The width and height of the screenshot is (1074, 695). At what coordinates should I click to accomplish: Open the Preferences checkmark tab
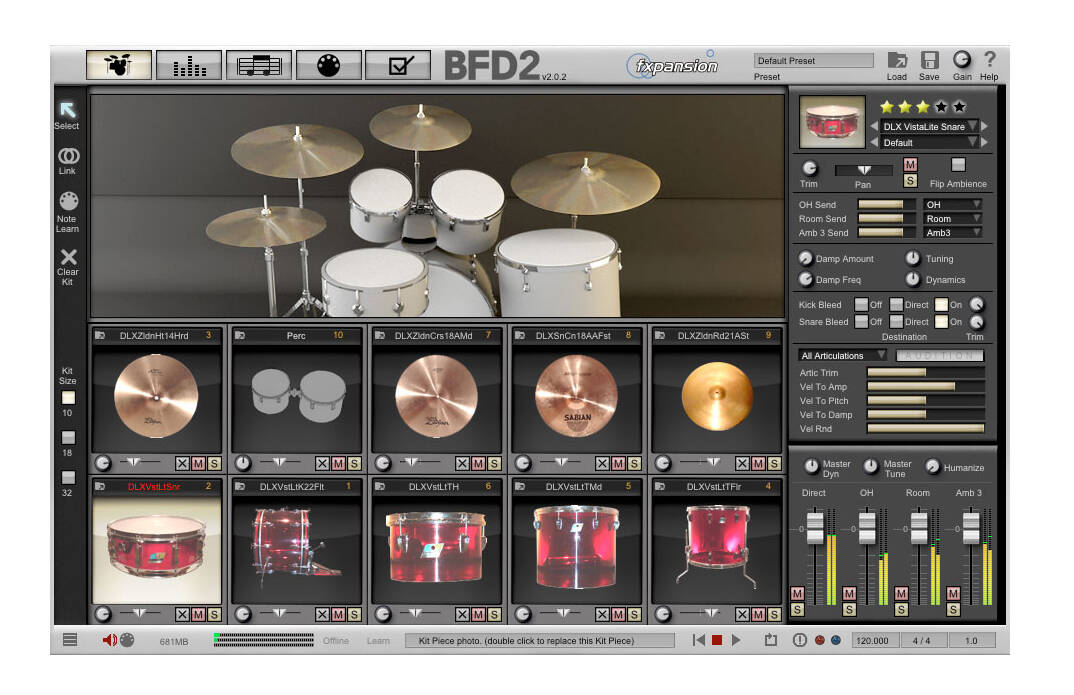tap(399, 66)
